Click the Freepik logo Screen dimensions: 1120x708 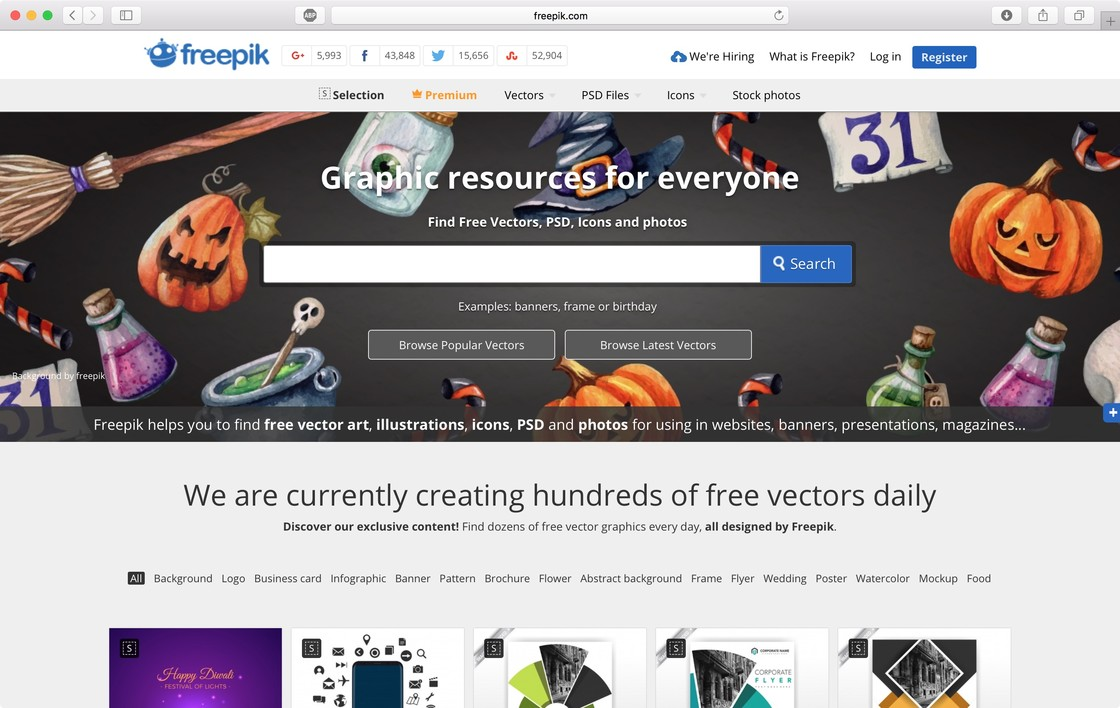207,54
